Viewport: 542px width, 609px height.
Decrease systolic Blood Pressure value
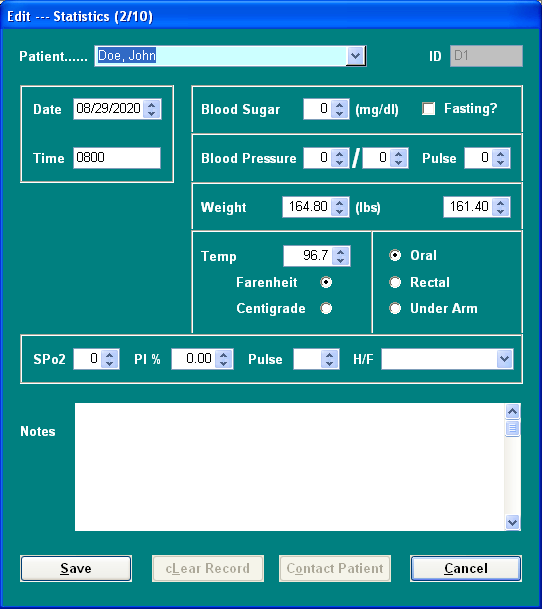point(340,162)
